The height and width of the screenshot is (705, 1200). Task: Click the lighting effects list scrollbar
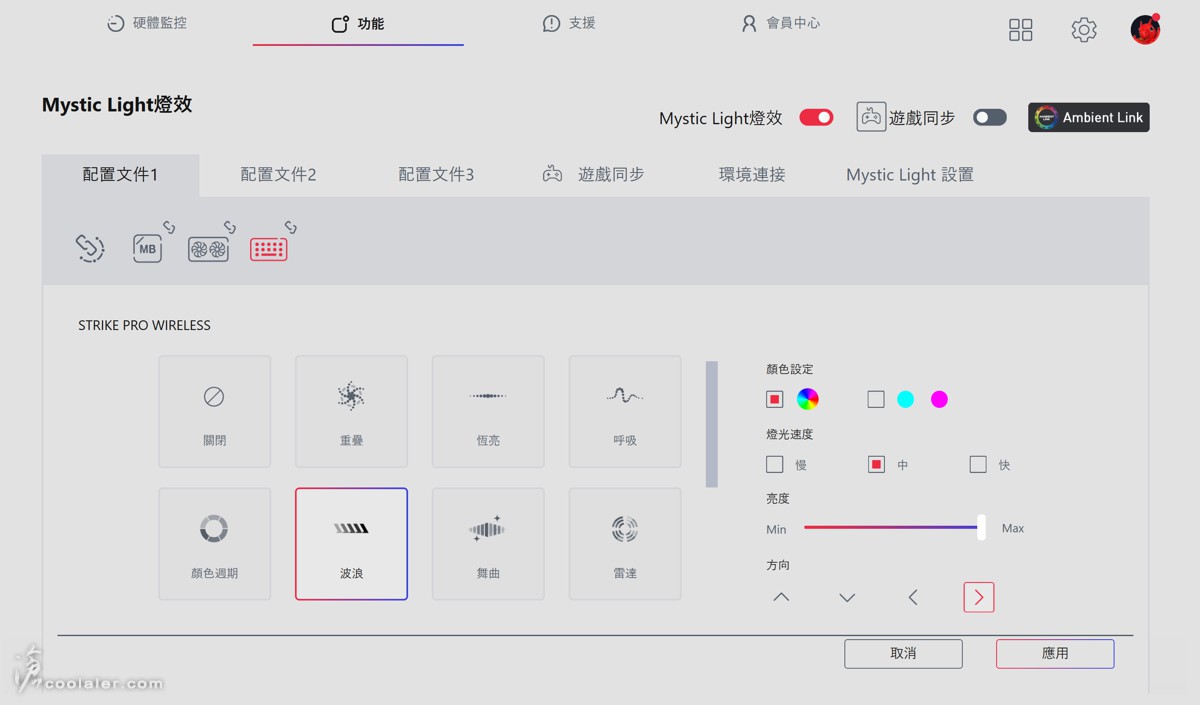712,424
